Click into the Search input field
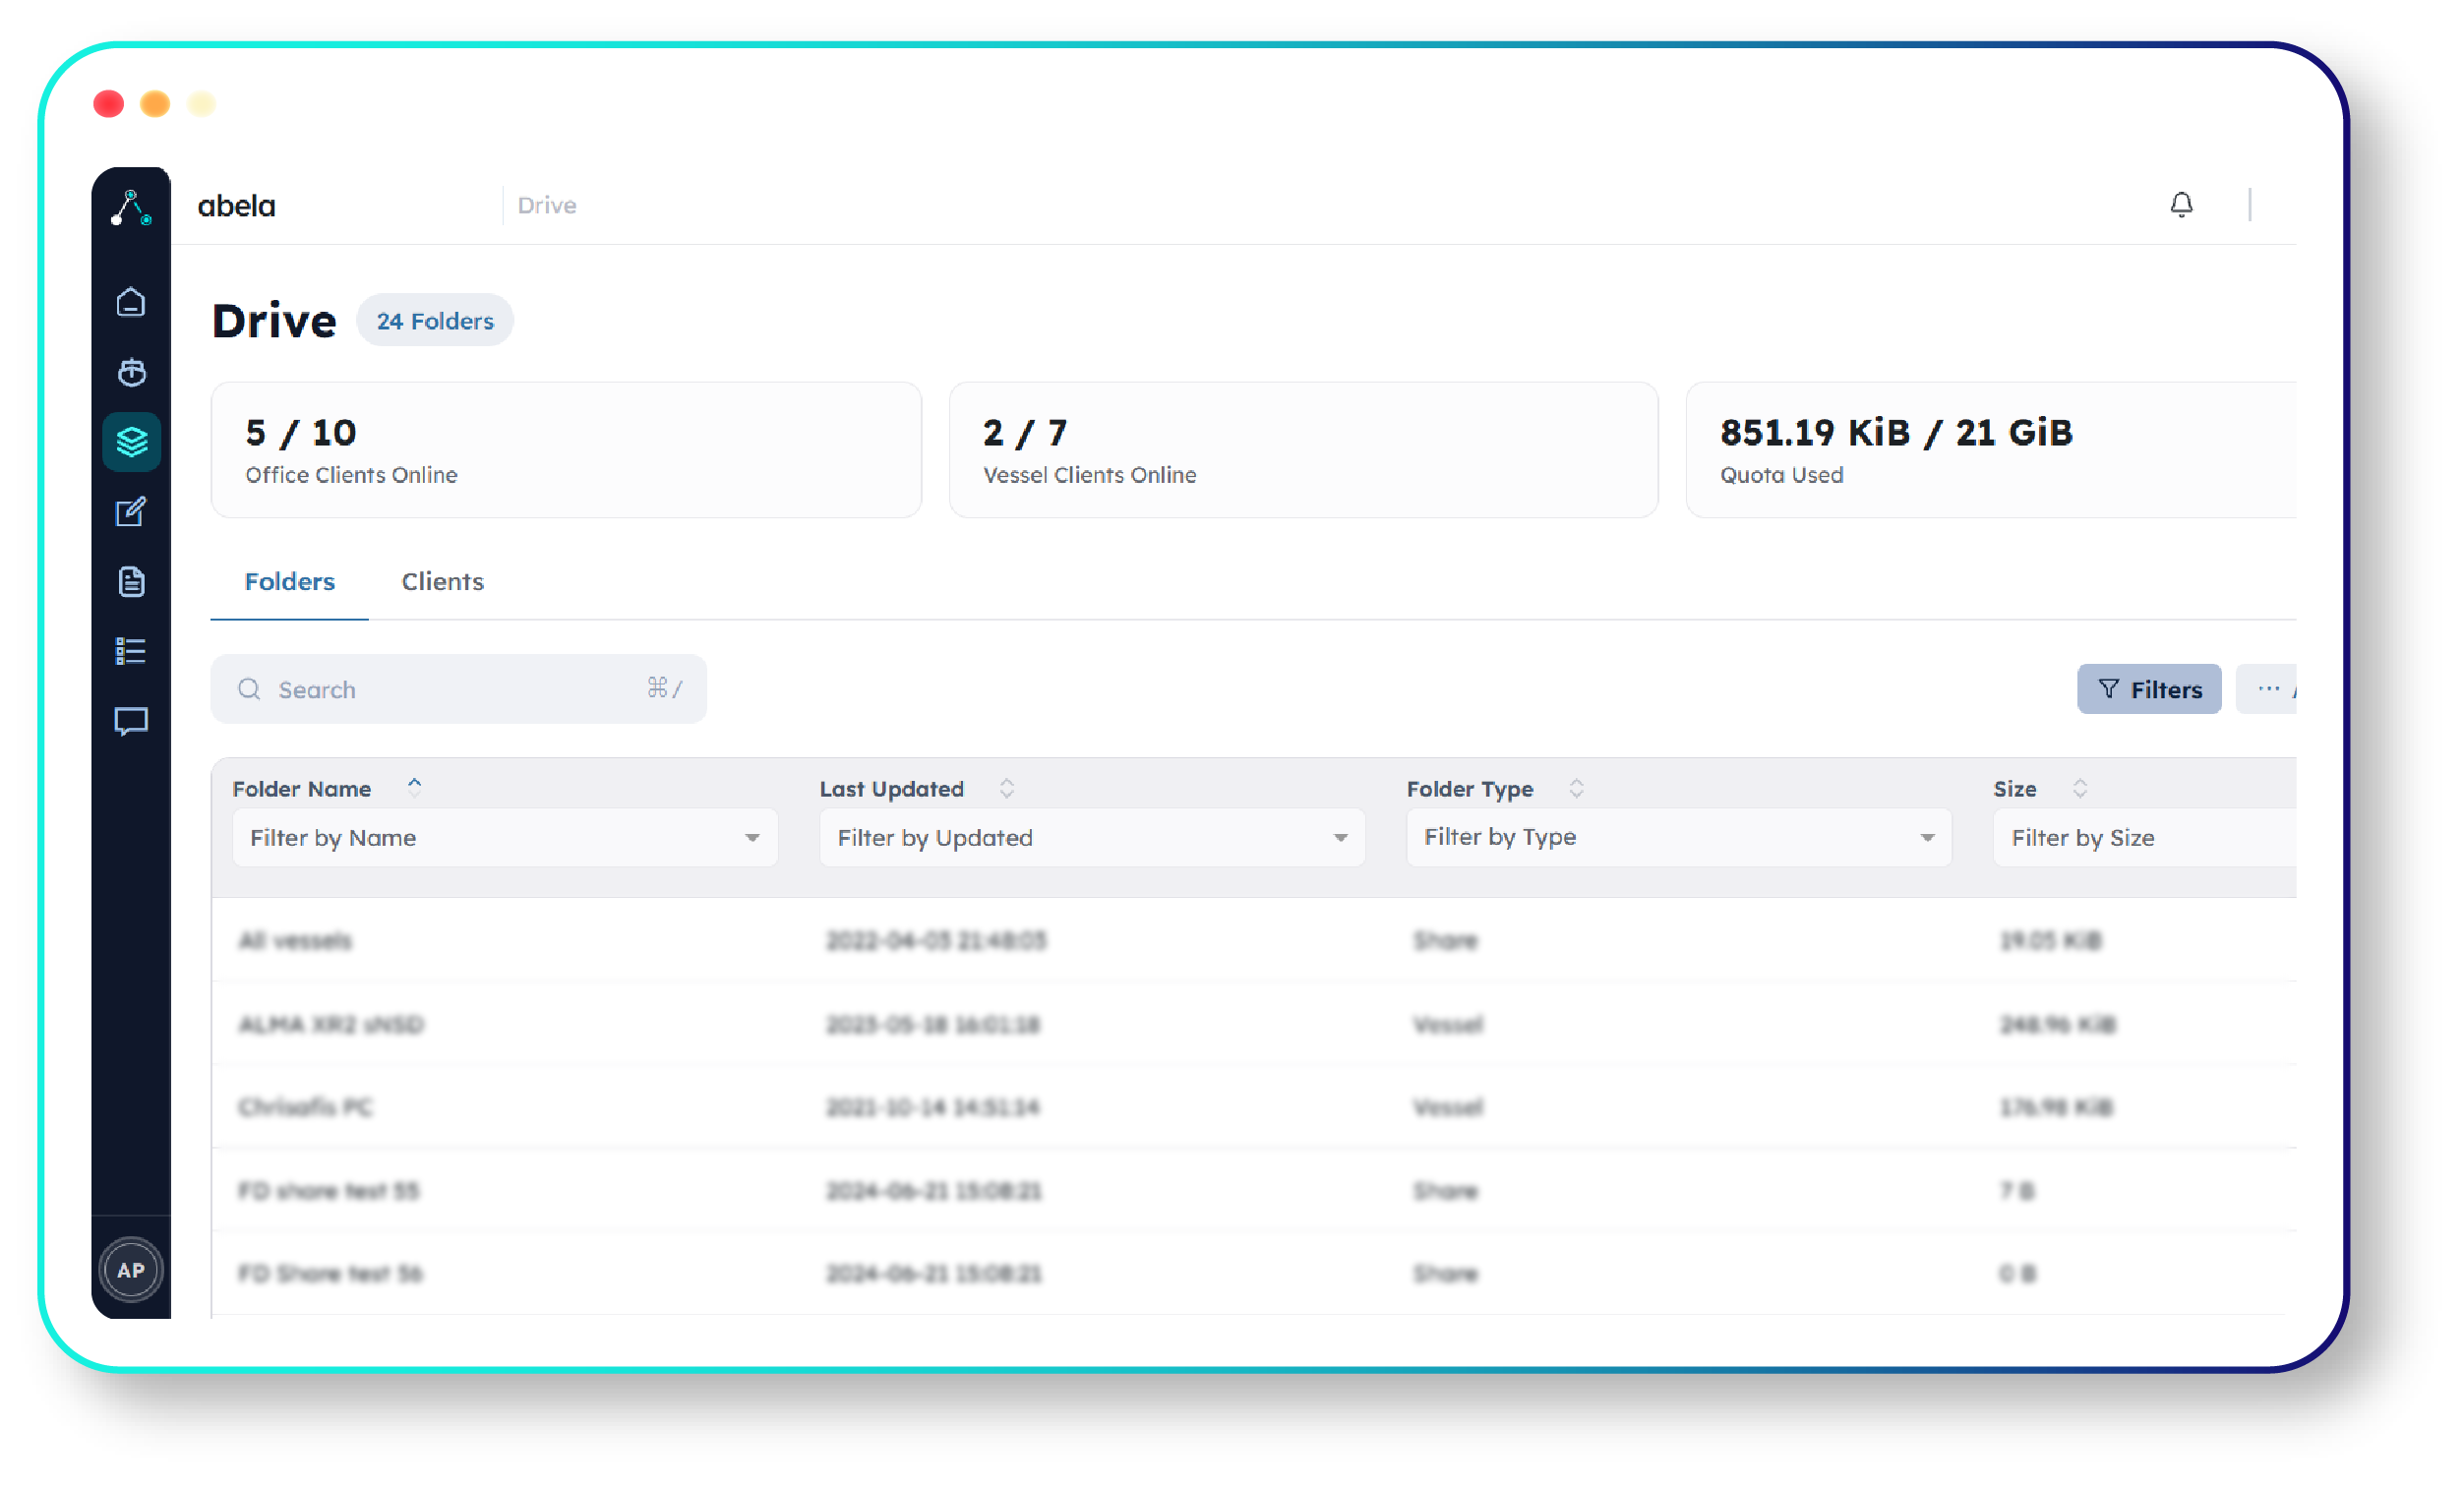 coord(458,689)
